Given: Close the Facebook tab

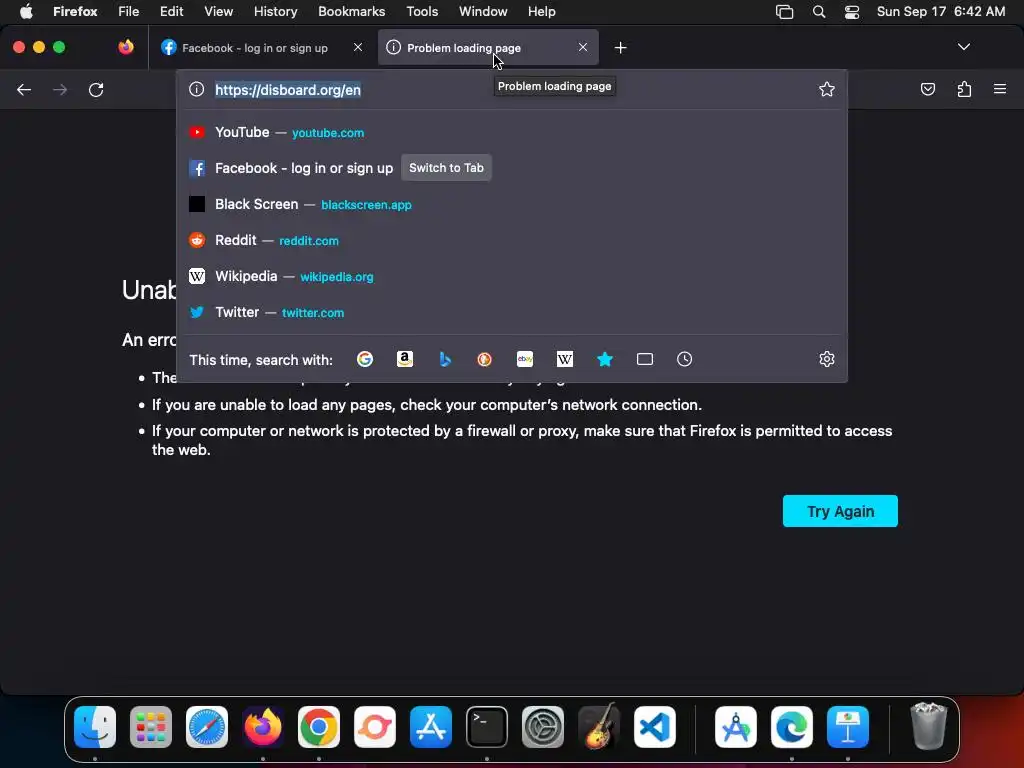Looking at the screenshot, I should click(x=358, y=47).
